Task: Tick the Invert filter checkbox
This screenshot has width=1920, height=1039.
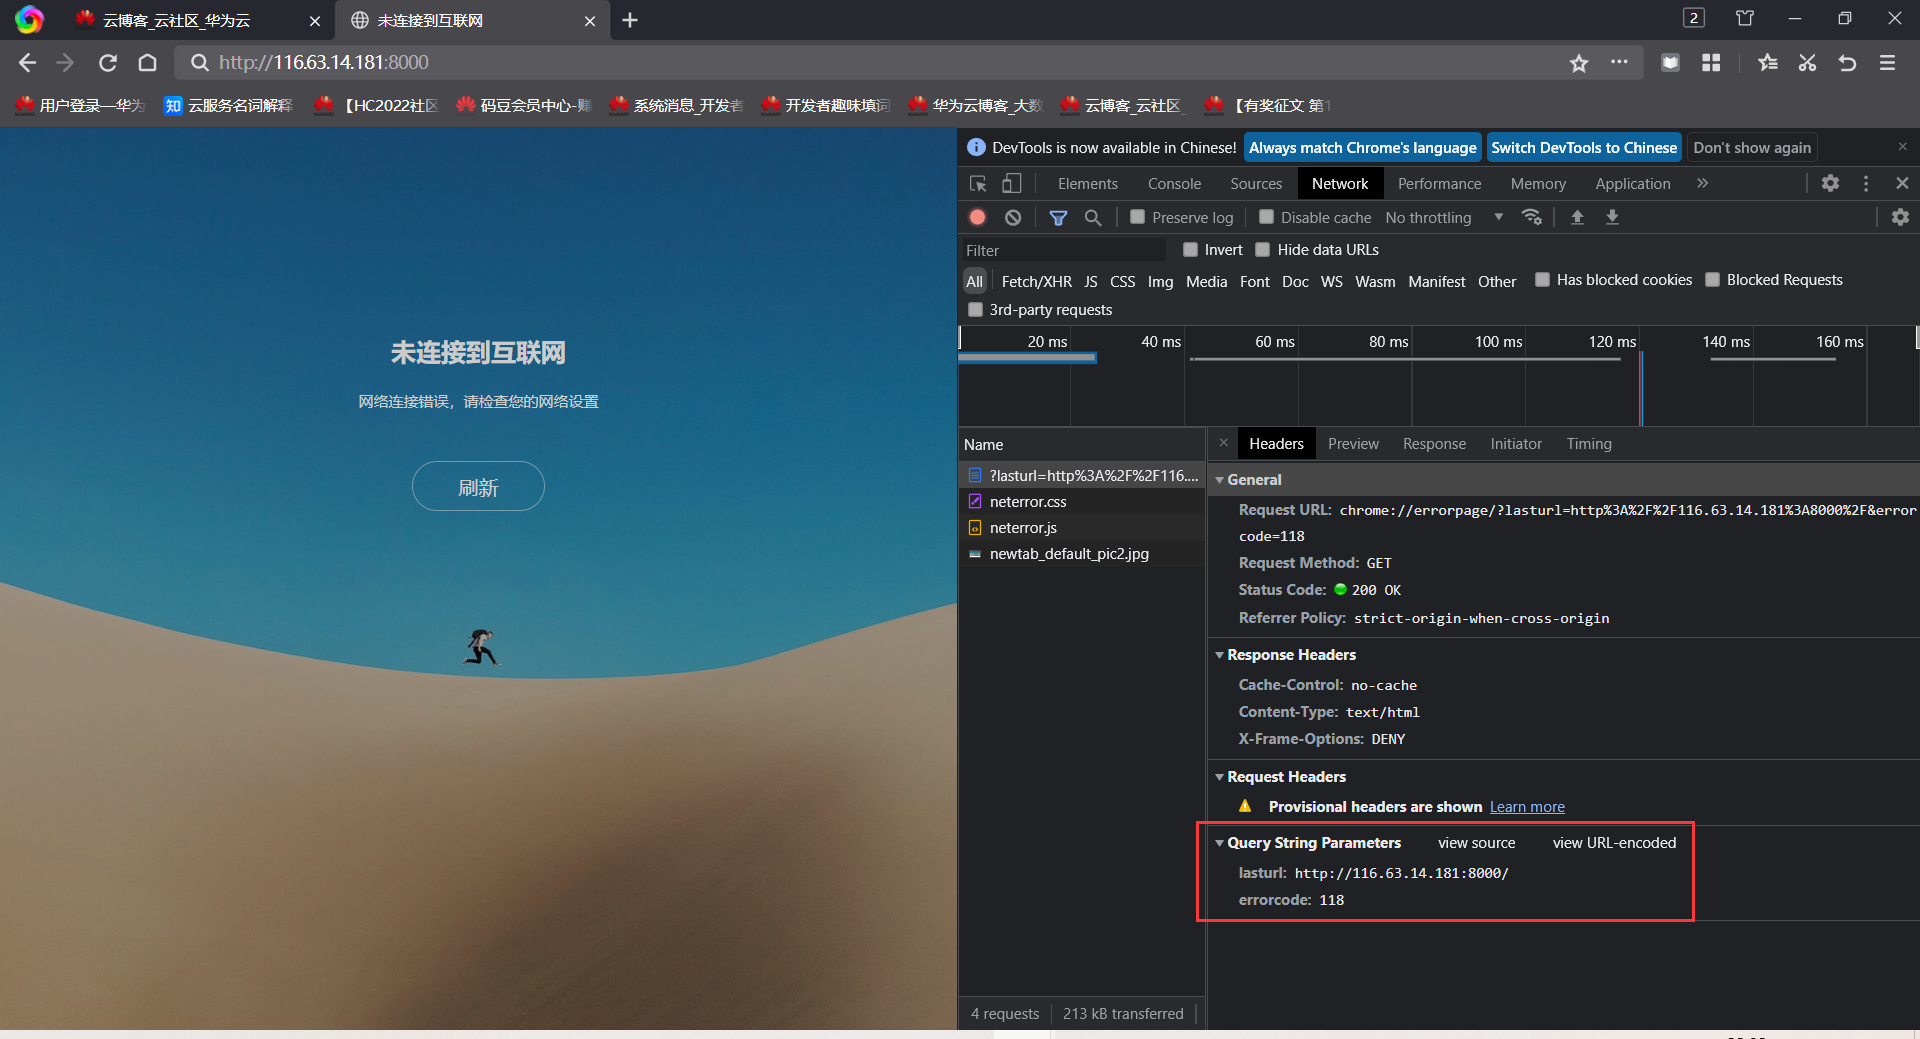Action: (1190, 250)
